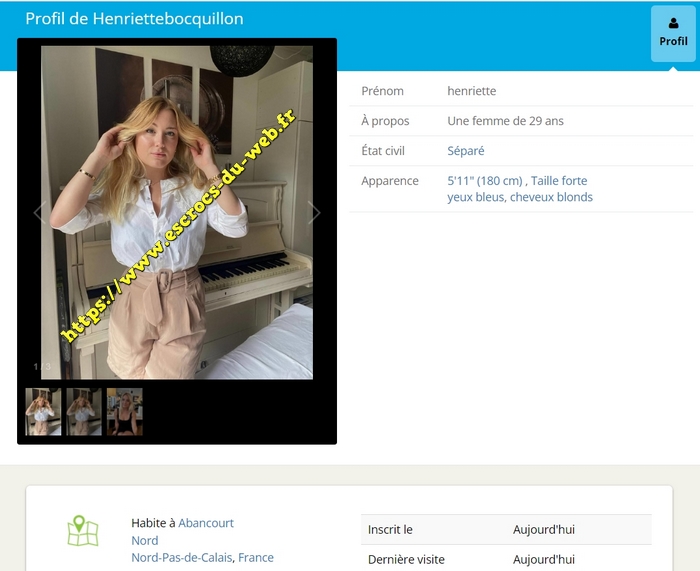Switch to the Profil tab label
The height and width of the screenshot is (571, 700).
coord(673,42)
